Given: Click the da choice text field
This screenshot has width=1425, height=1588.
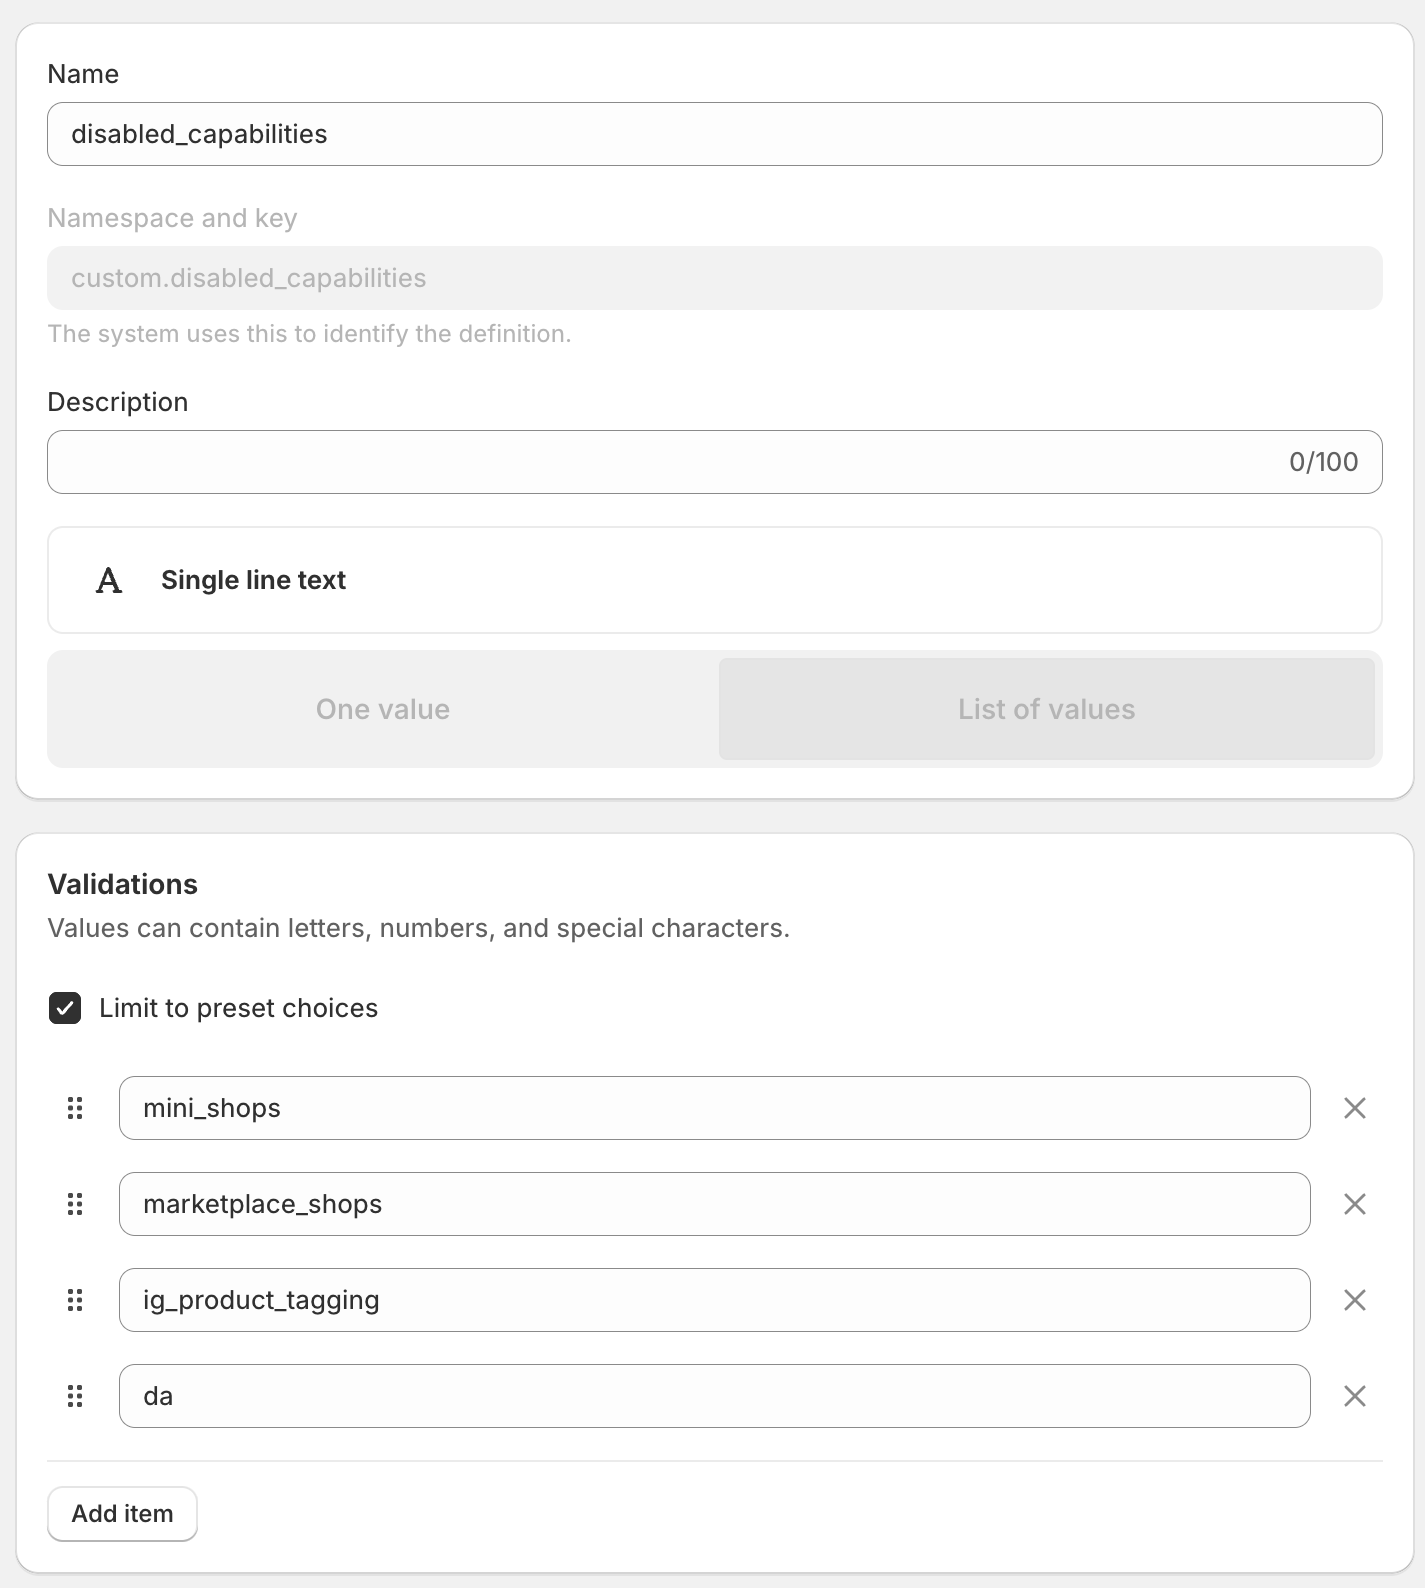Looking at the screenshot, I should [715, 1396].
